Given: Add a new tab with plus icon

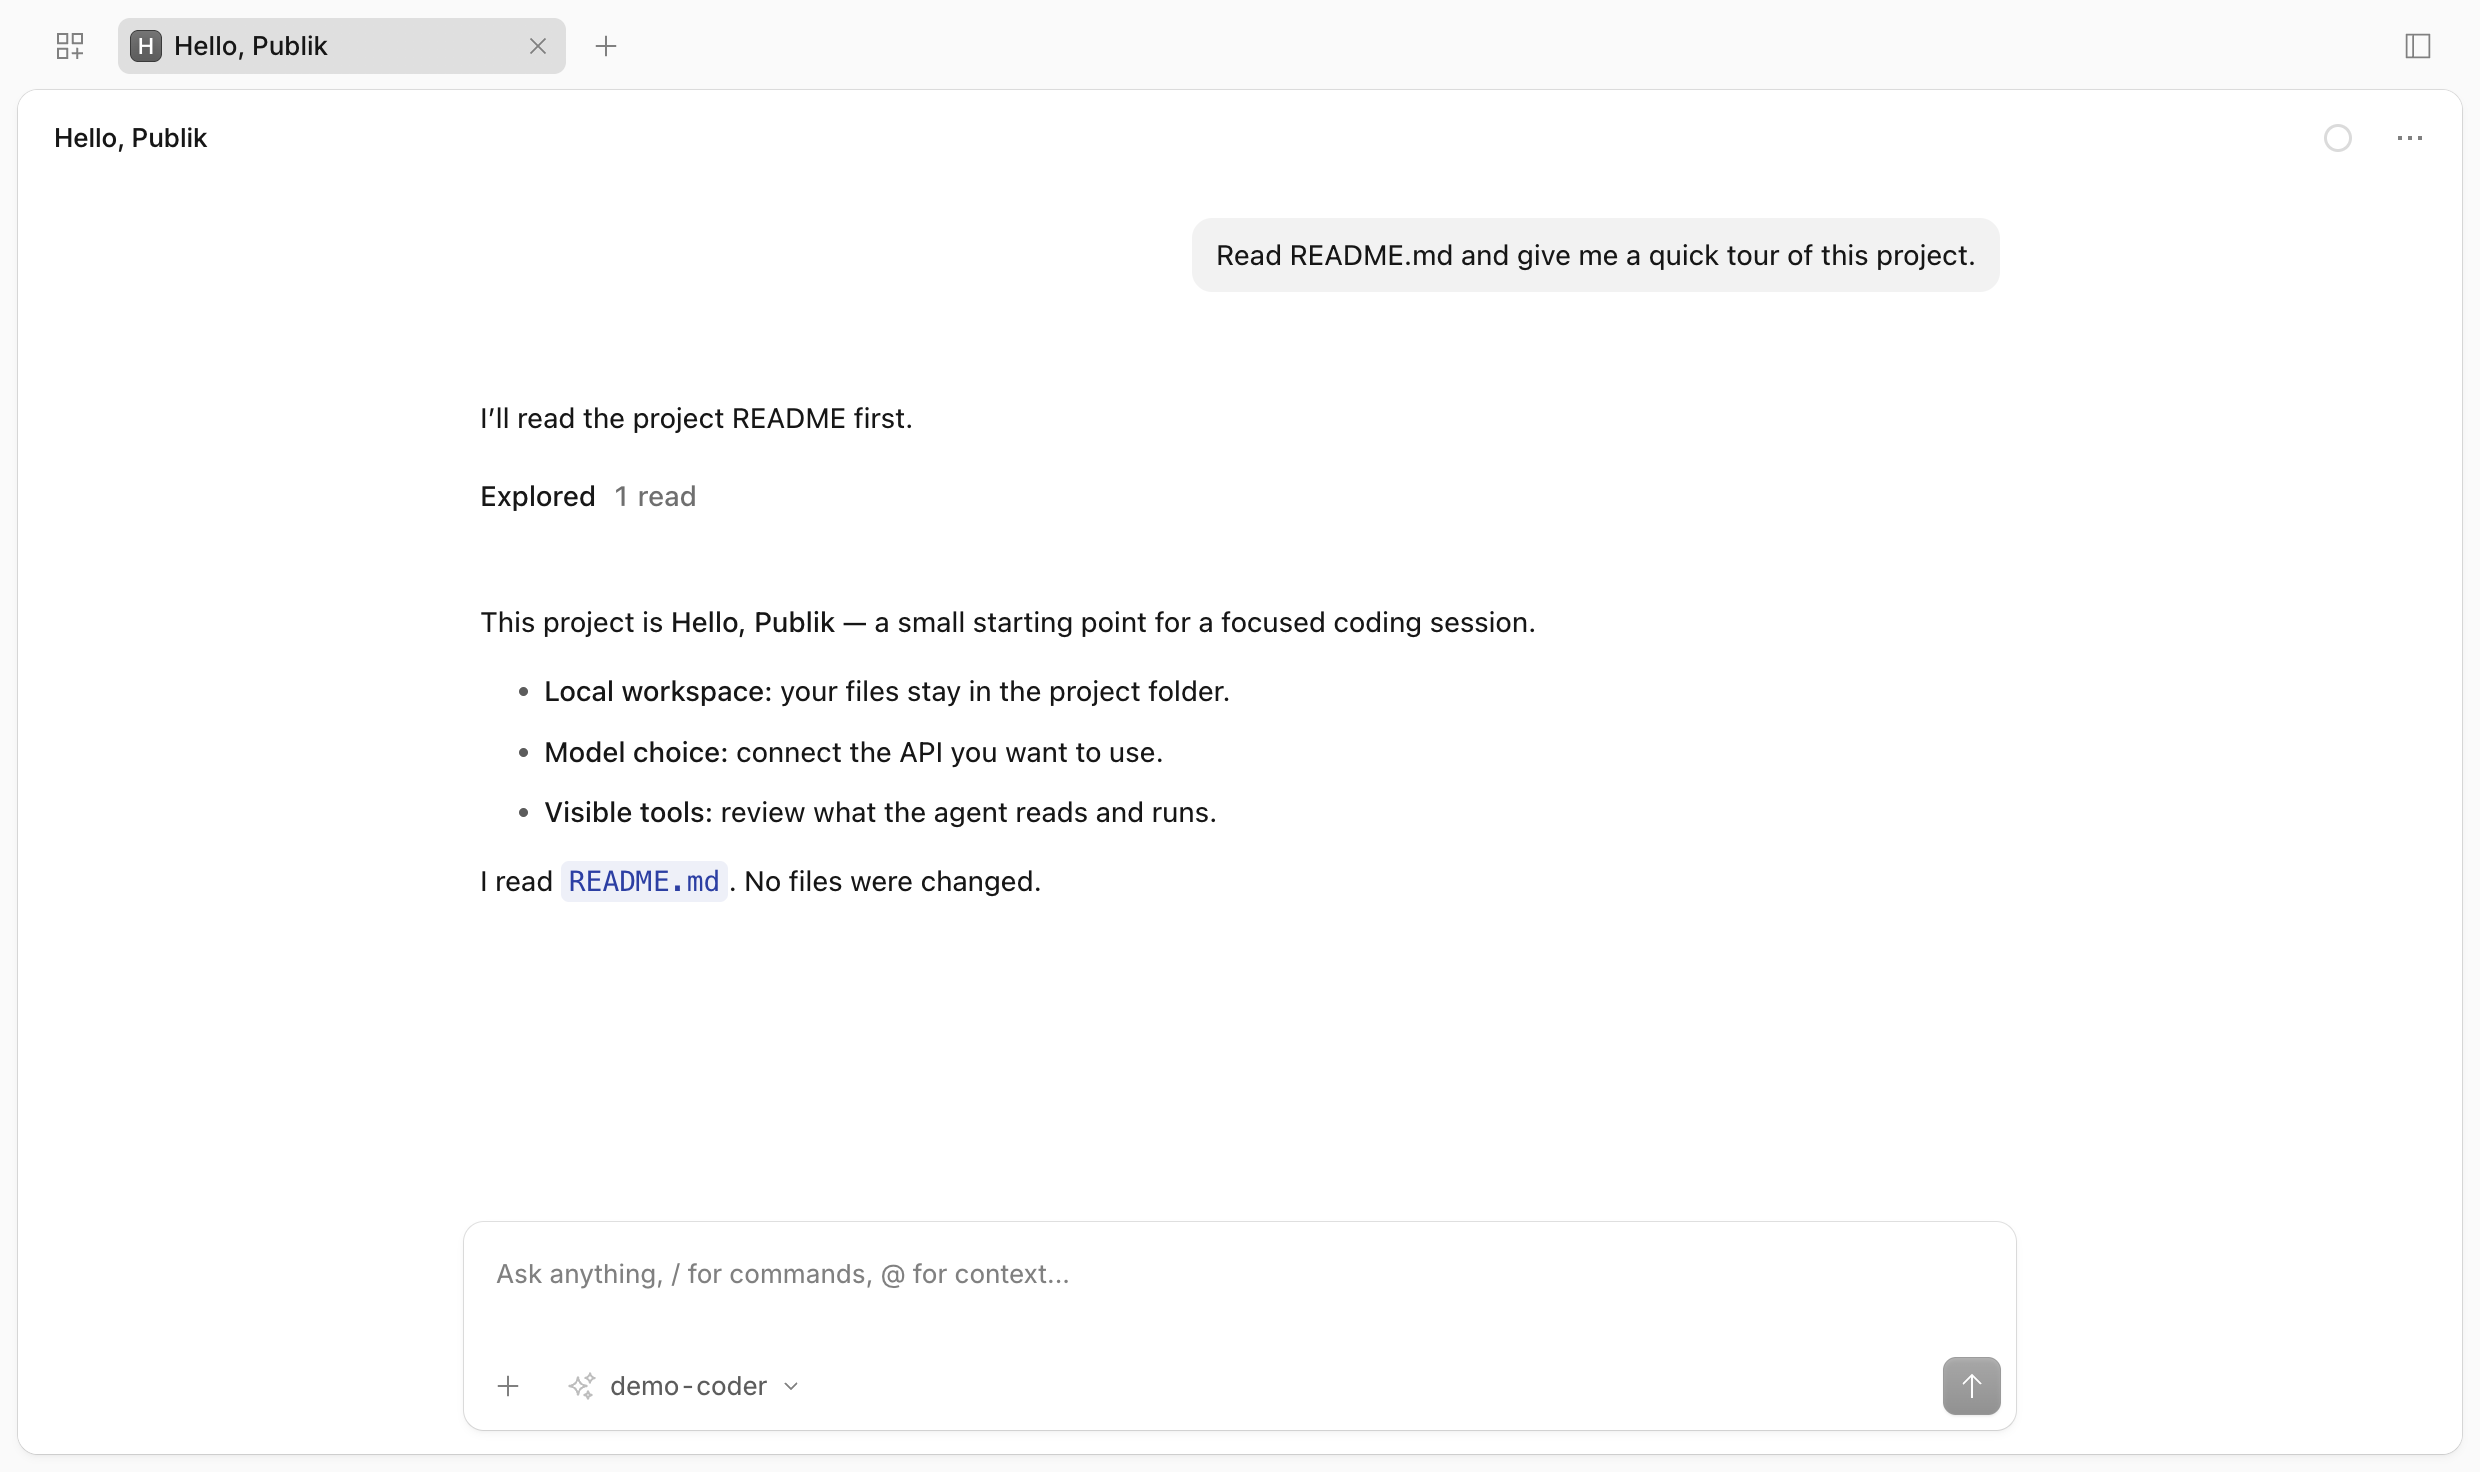Looking at the screenshot, I should tap(606, 46).
